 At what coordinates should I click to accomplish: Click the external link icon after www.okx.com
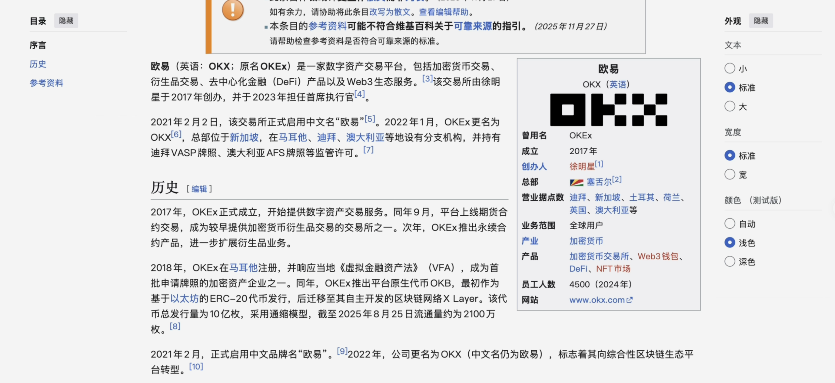(x=629, y=300)
